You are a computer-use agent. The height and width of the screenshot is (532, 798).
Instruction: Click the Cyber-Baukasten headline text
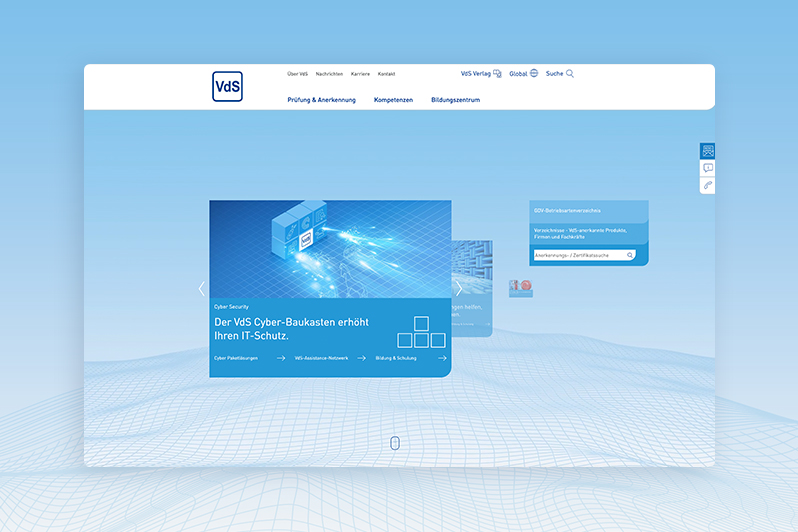coord(291,329)
